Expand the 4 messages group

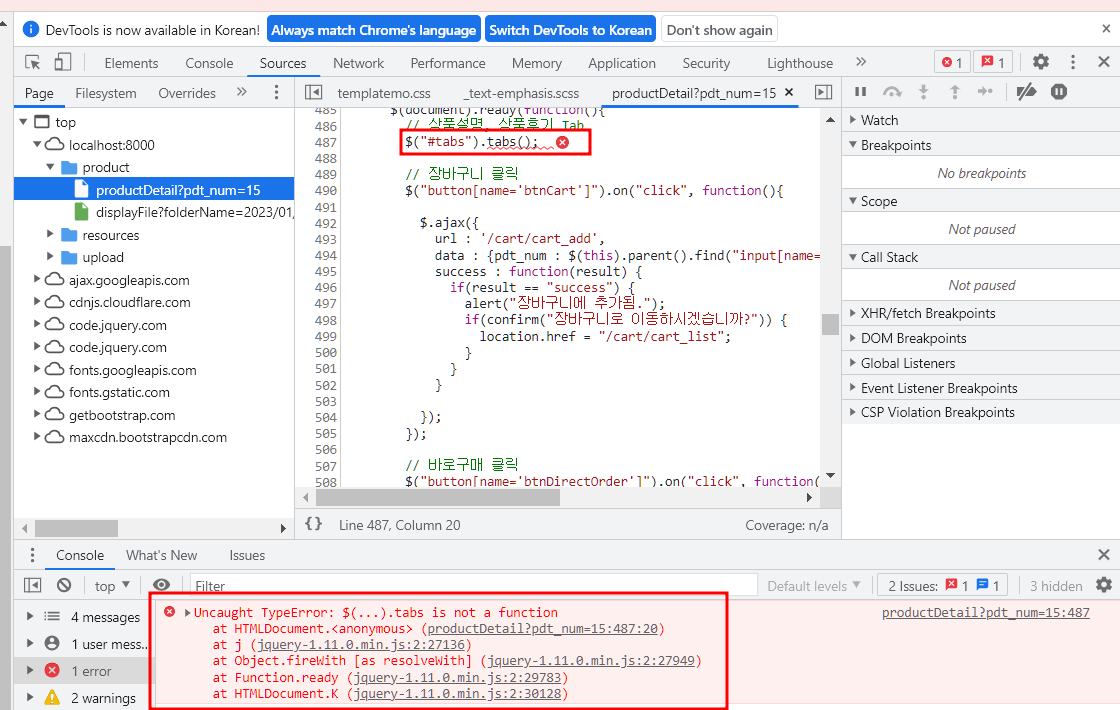(30, 616)
